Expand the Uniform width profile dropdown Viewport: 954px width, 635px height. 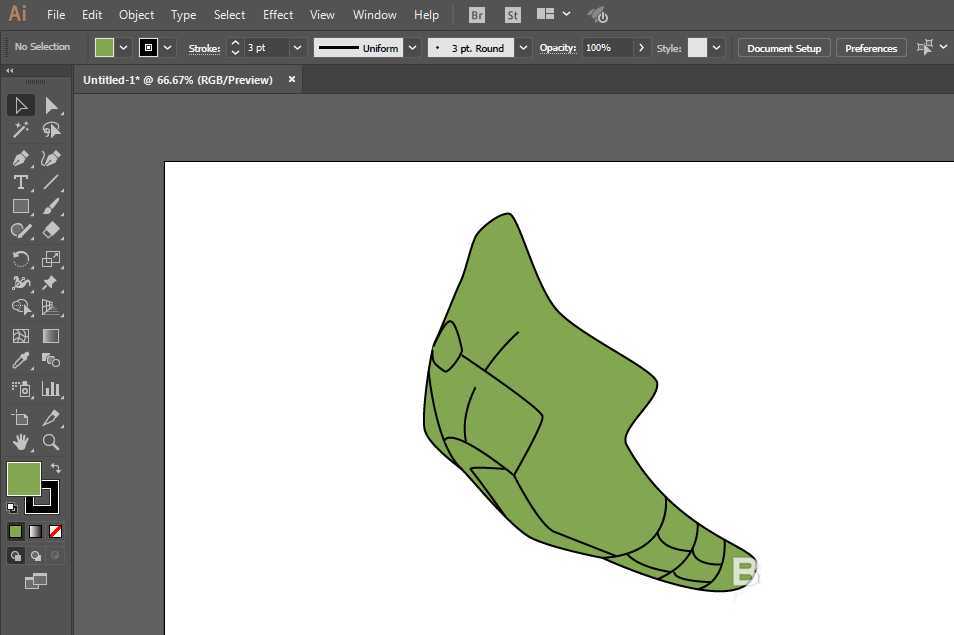[412, 48]
